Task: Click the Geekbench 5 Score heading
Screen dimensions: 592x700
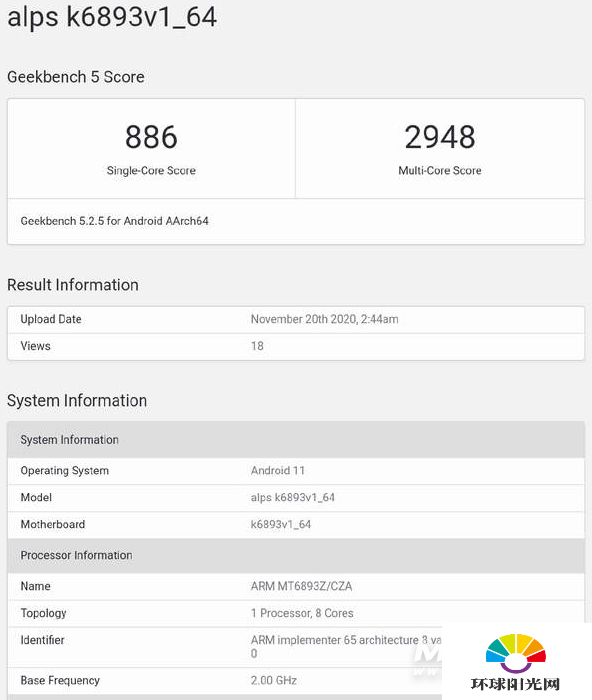Action: coord(76,77)
